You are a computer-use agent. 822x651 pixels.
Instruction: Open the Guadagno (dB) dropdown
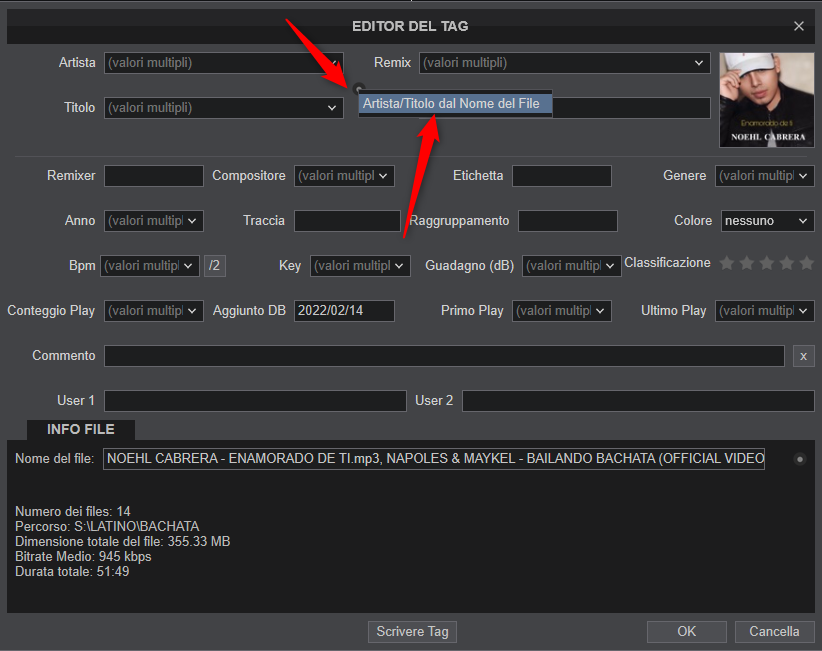click(x=571, y=266)
